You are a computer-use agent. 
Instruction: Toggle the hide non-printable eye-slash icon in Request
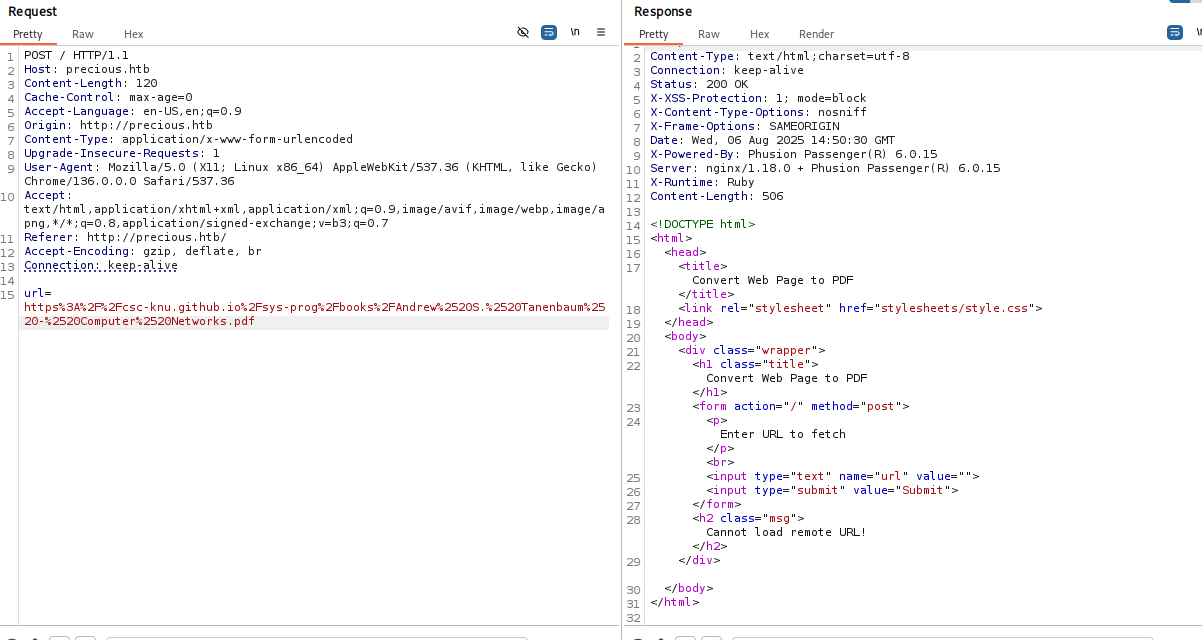(x=523, y=32)
